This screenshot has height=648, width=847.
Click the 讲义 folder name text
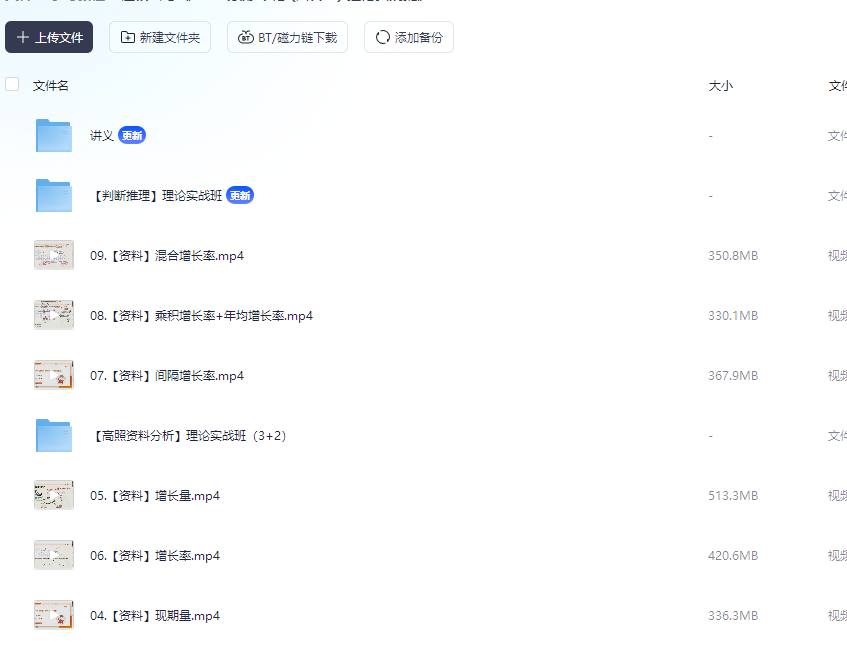click(x=102, y=135)
